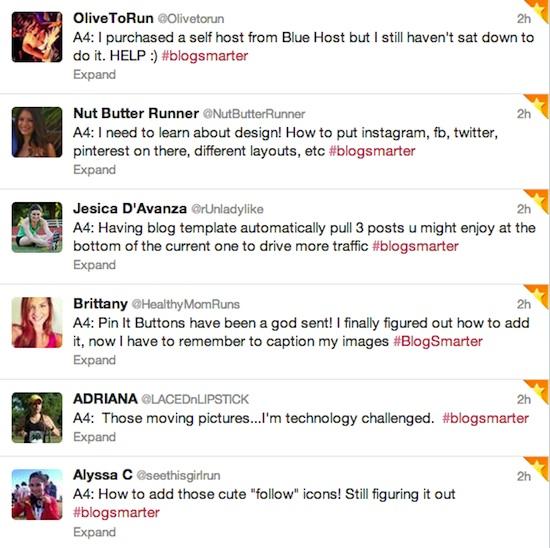Open the #blogsmarter hashtag in ADRIANA's tweet
This screenshot has width=550, height=548.
coord(485,418)
